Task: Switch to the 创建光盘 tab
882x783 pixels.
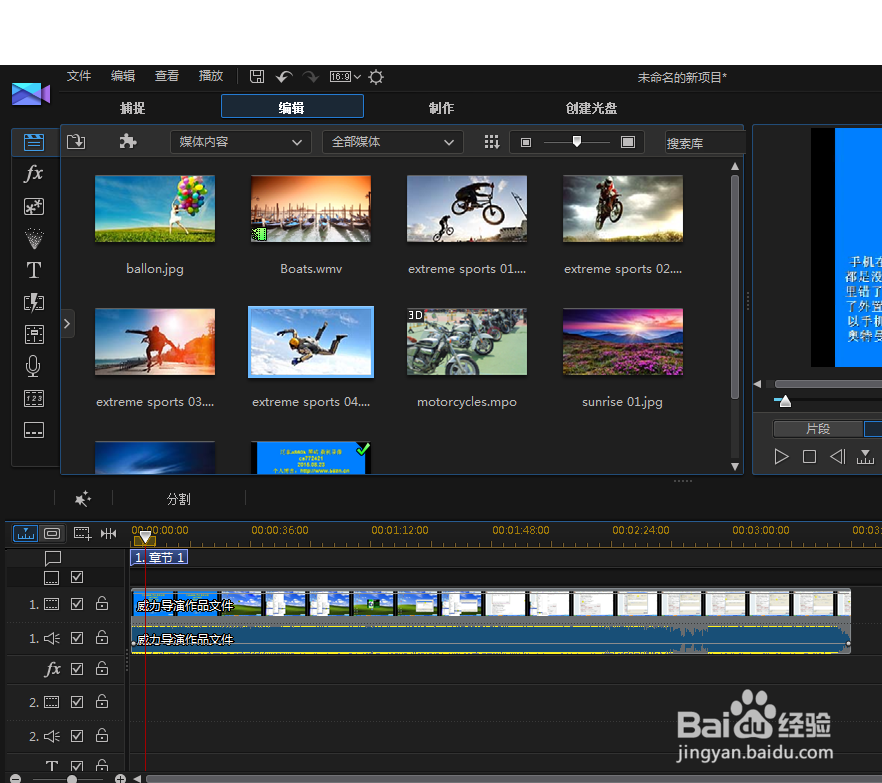Action: 591,108
